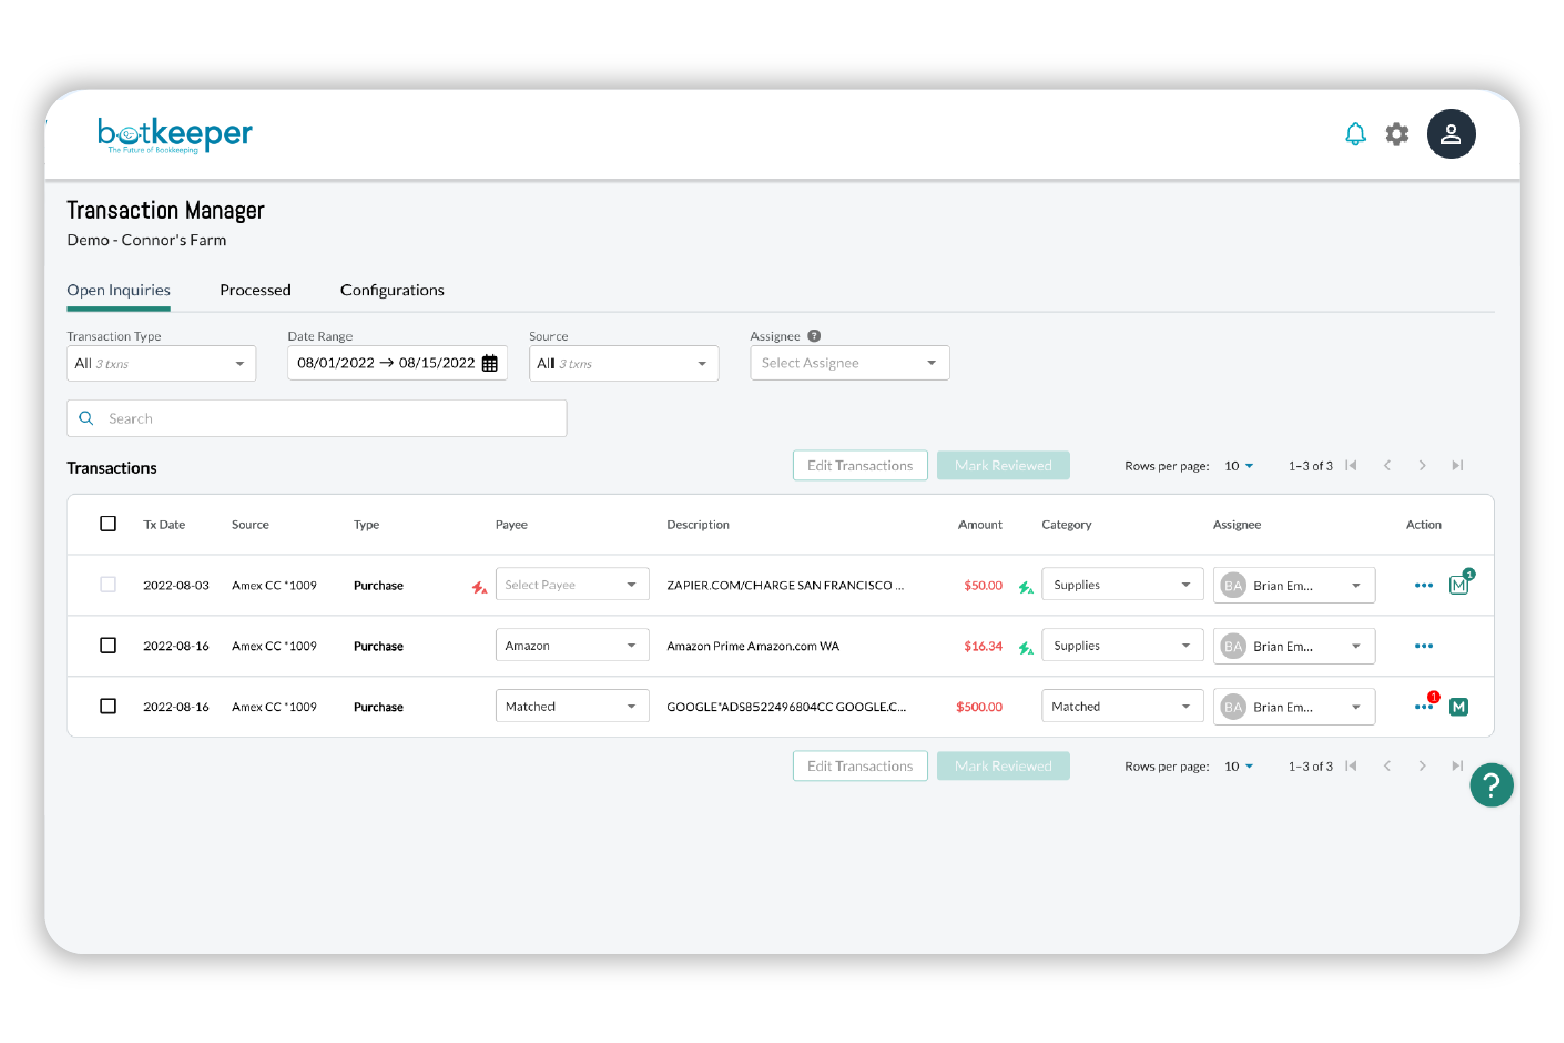Check the checkbox on the Zapier transaction row
The image size is (1564, 1043).
click(108, 584)
